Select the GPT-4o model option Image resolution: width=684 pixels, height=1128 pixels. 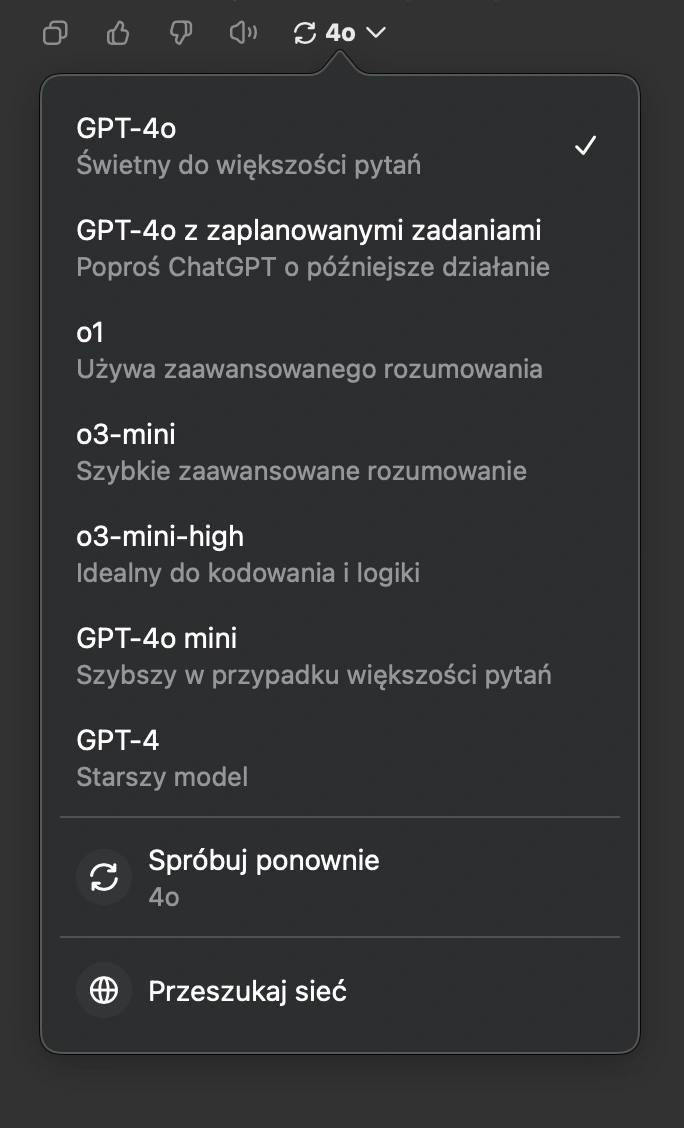(339, 146)
